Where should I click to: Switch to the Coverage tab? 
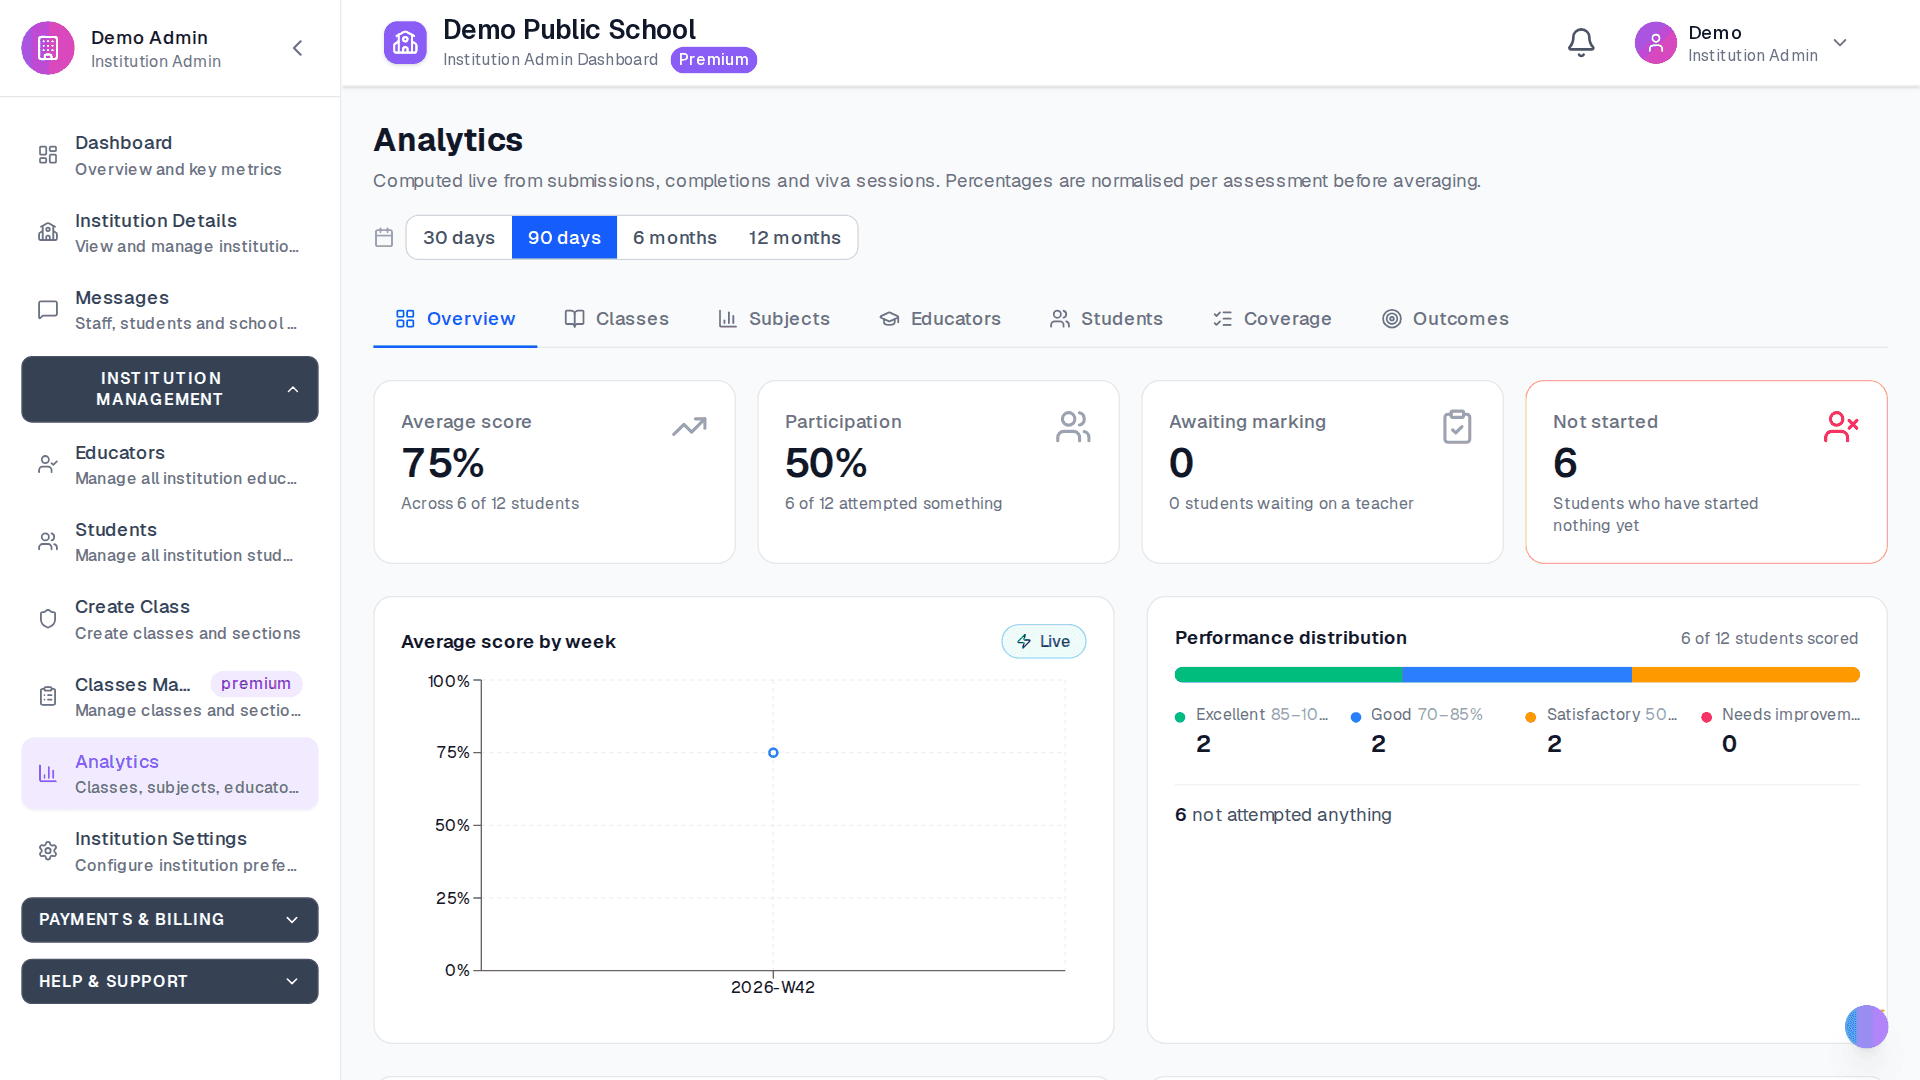point(1272,319)
